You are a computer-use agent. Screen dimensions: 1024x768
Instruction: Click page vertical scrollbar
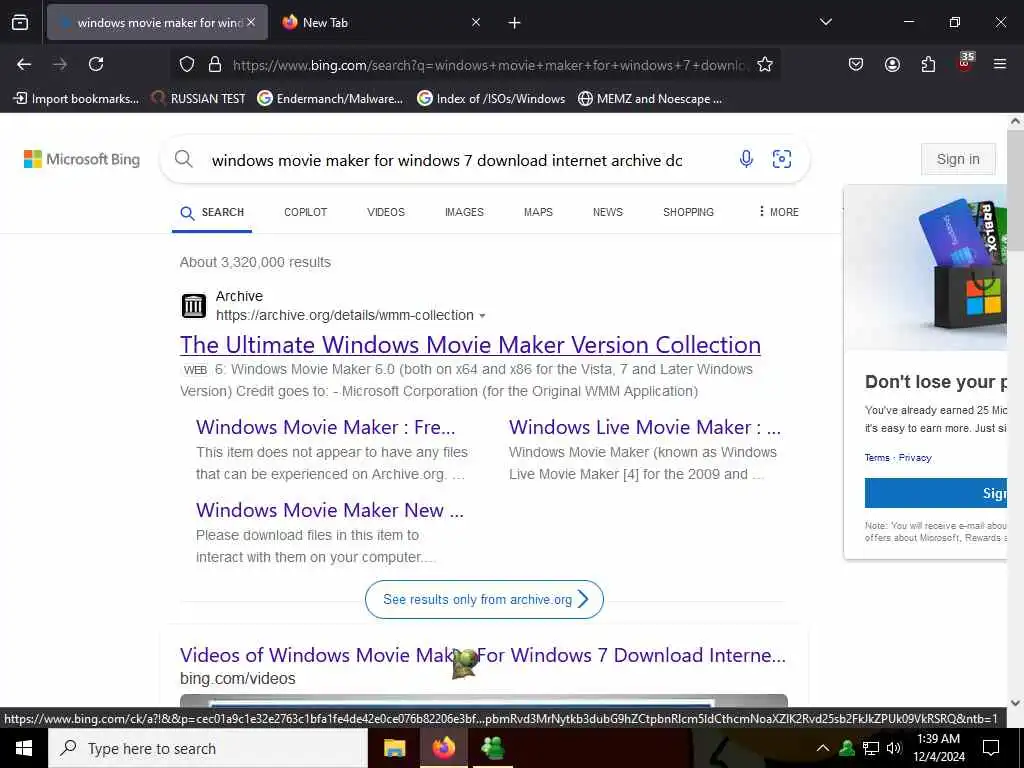[x=1015, y=189]
